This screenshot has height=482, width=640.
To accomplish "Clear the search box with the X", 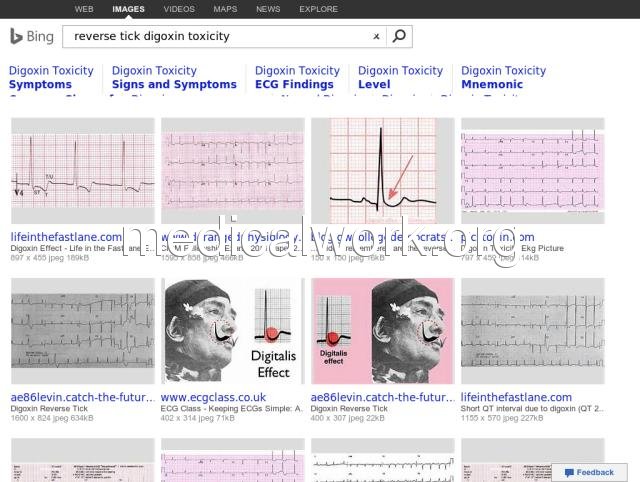I will [376, 36].
